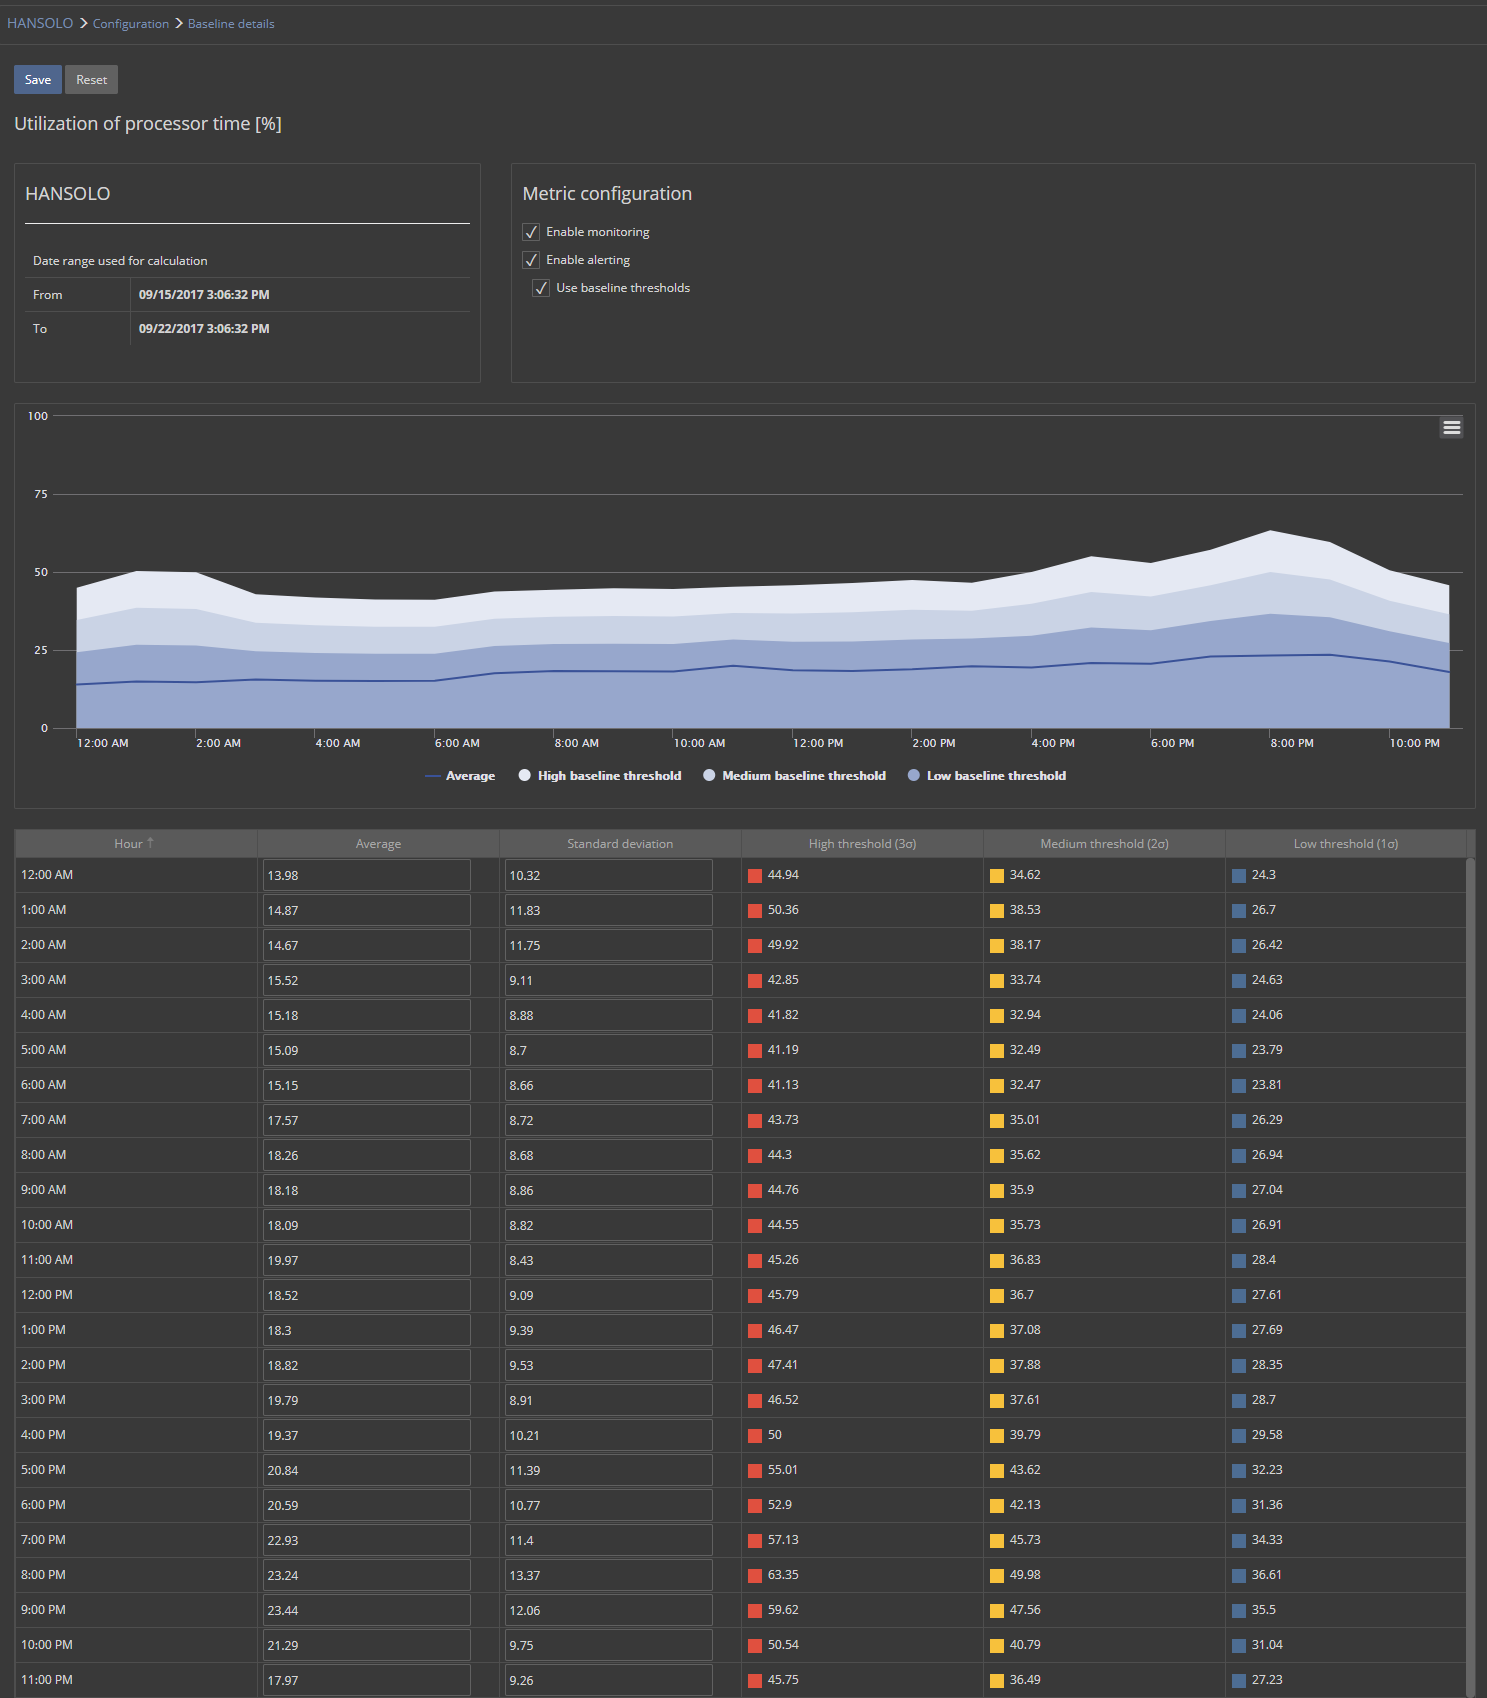Edit the 12:00 AM average value field

click(x=366, y=875)
